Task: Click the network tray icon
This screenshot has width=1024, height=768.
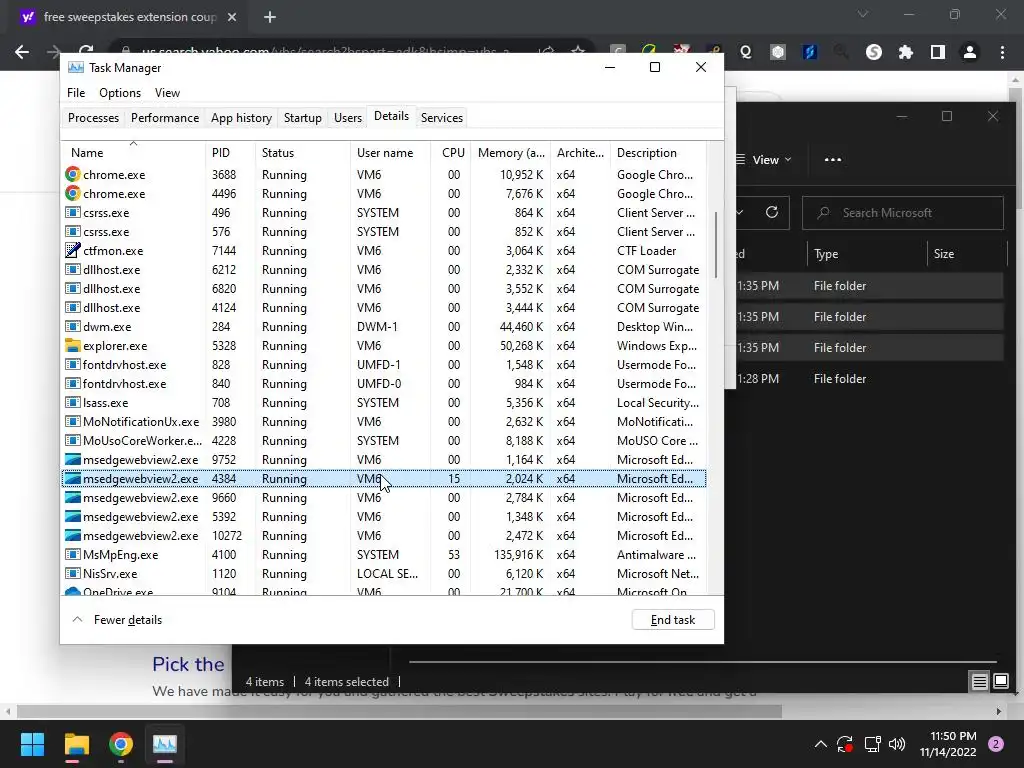Action: click(872, 744)
